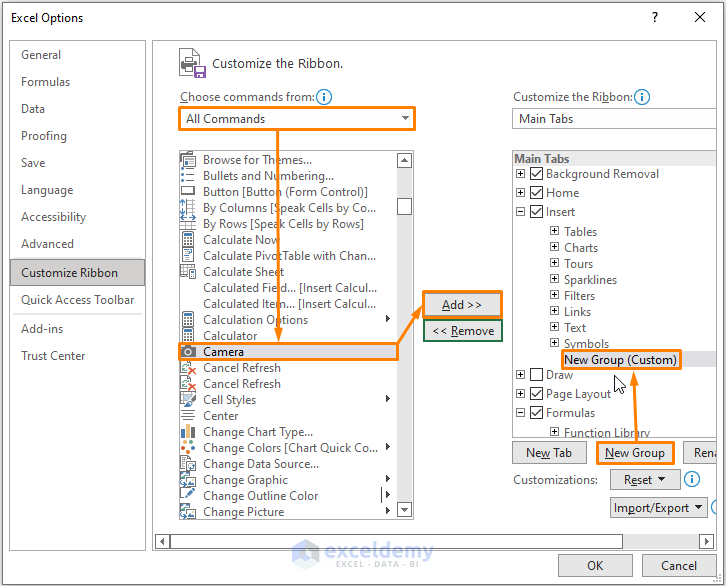Open the Main Tabs dropdown
The image size is (726, 586).
click(x=614, y=118)
